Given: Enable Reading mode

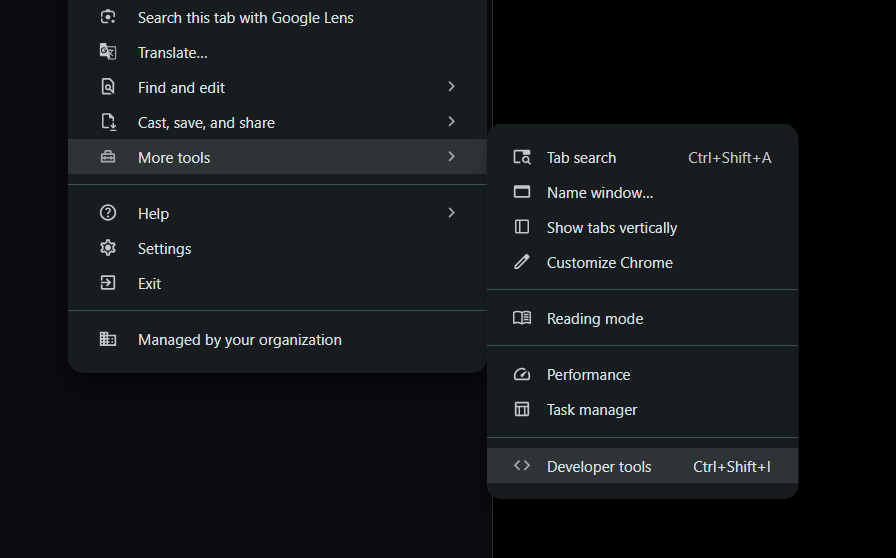Looking at the screenshot, I should tap(642, 318).
